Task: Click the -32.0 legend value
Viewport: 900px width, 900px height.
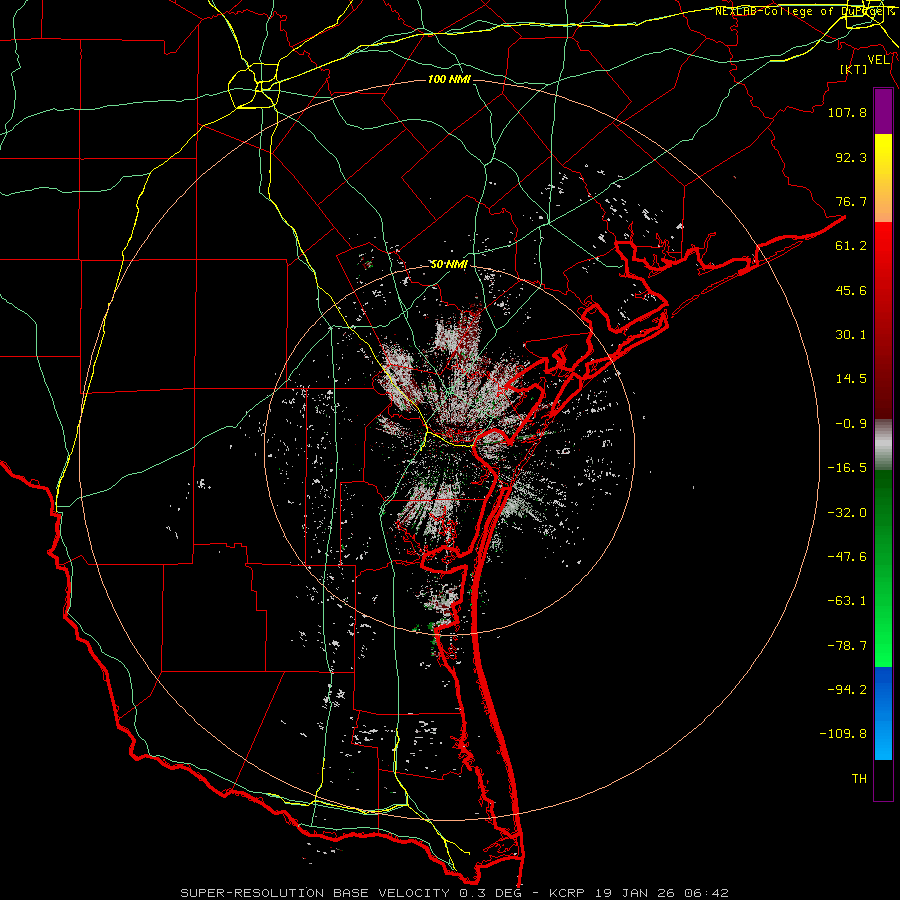Action: point(847,513)
